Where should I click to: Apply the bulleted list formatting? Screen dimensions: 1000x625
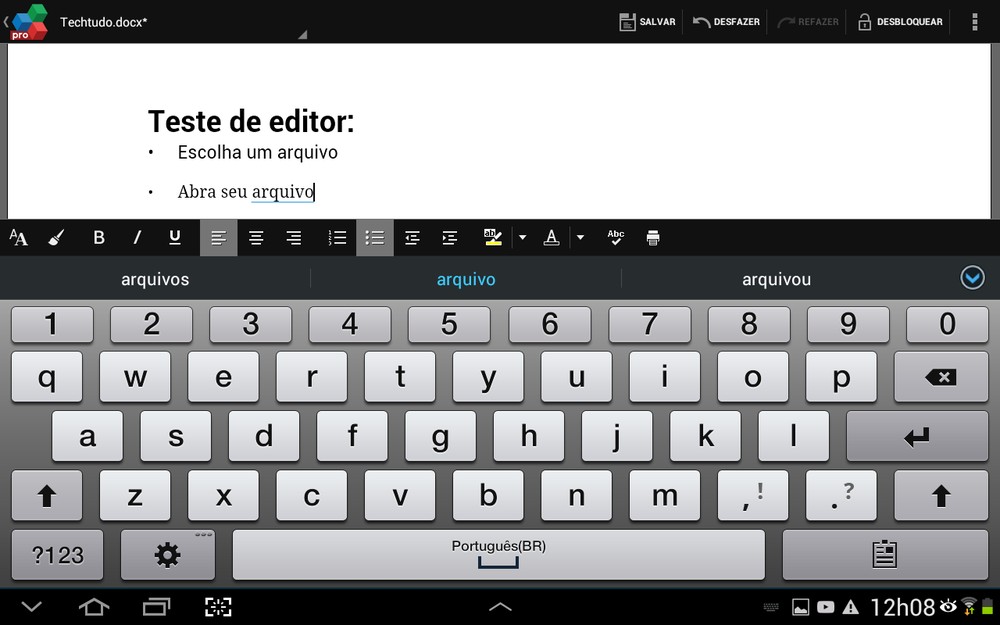[375, 237]
